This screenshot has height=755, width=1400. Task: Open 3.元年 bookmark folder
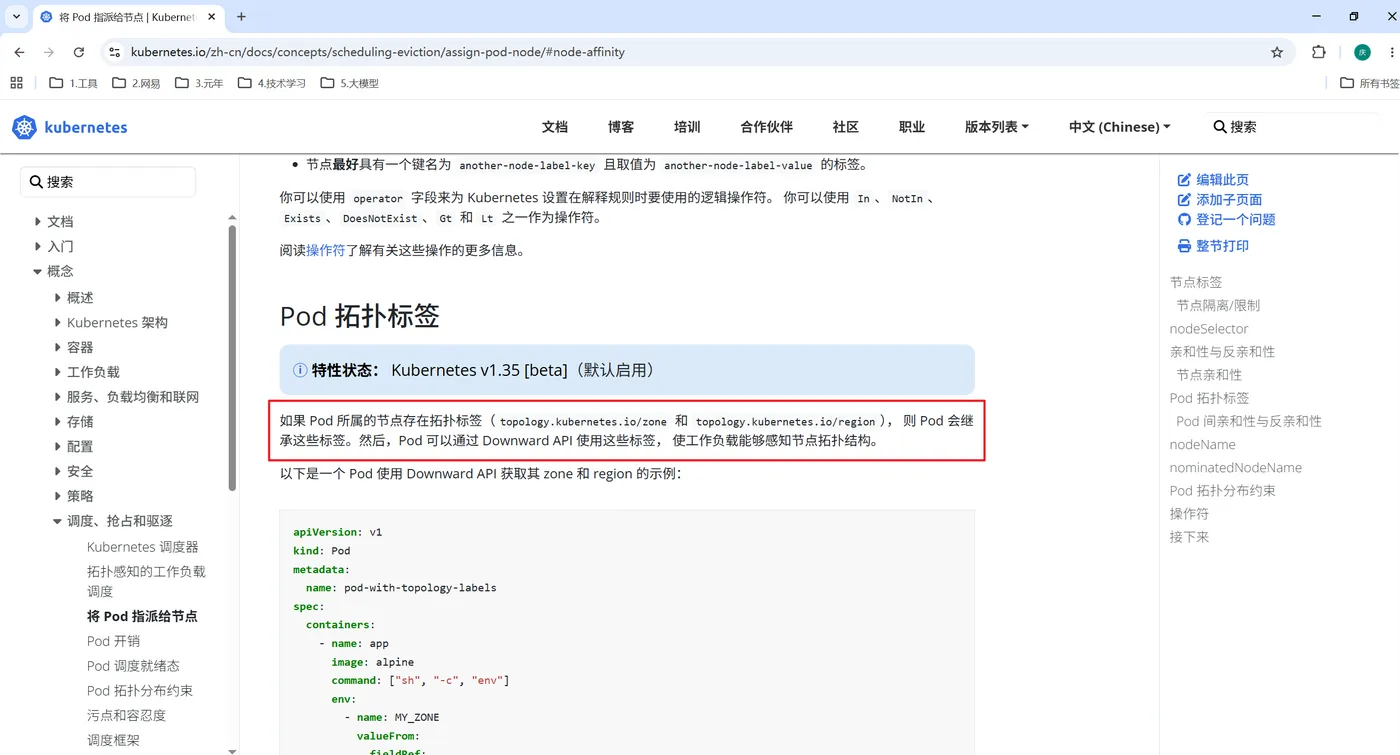tap(199, 83)
